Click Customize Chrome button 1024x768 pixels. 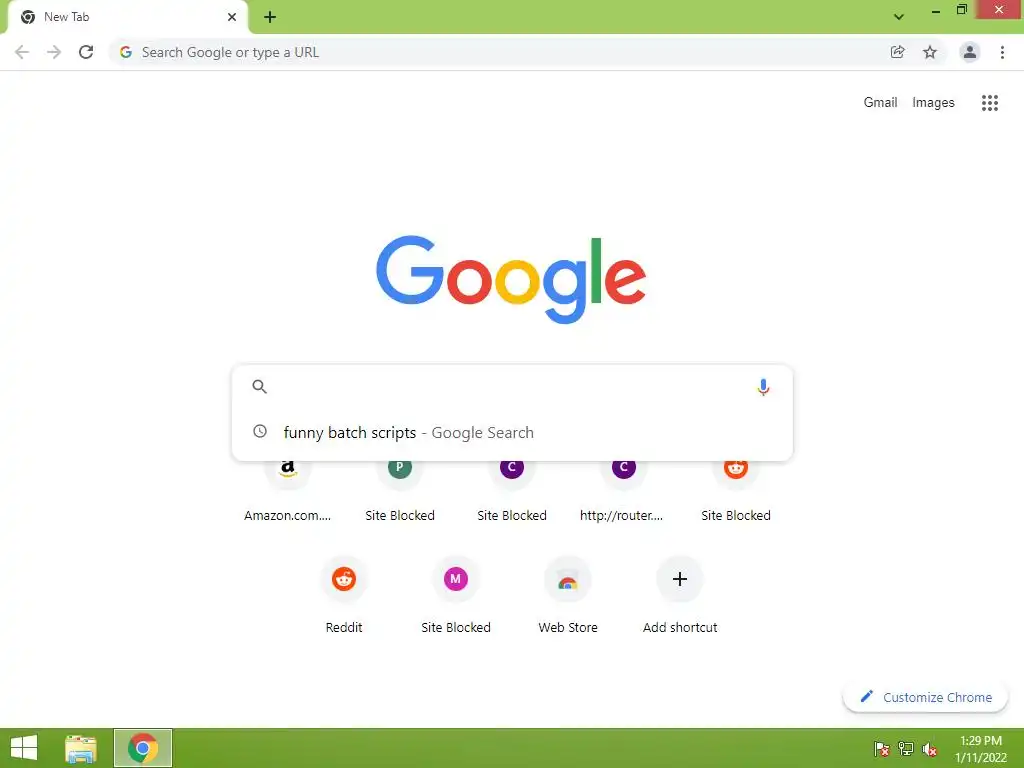coord(926,697)
